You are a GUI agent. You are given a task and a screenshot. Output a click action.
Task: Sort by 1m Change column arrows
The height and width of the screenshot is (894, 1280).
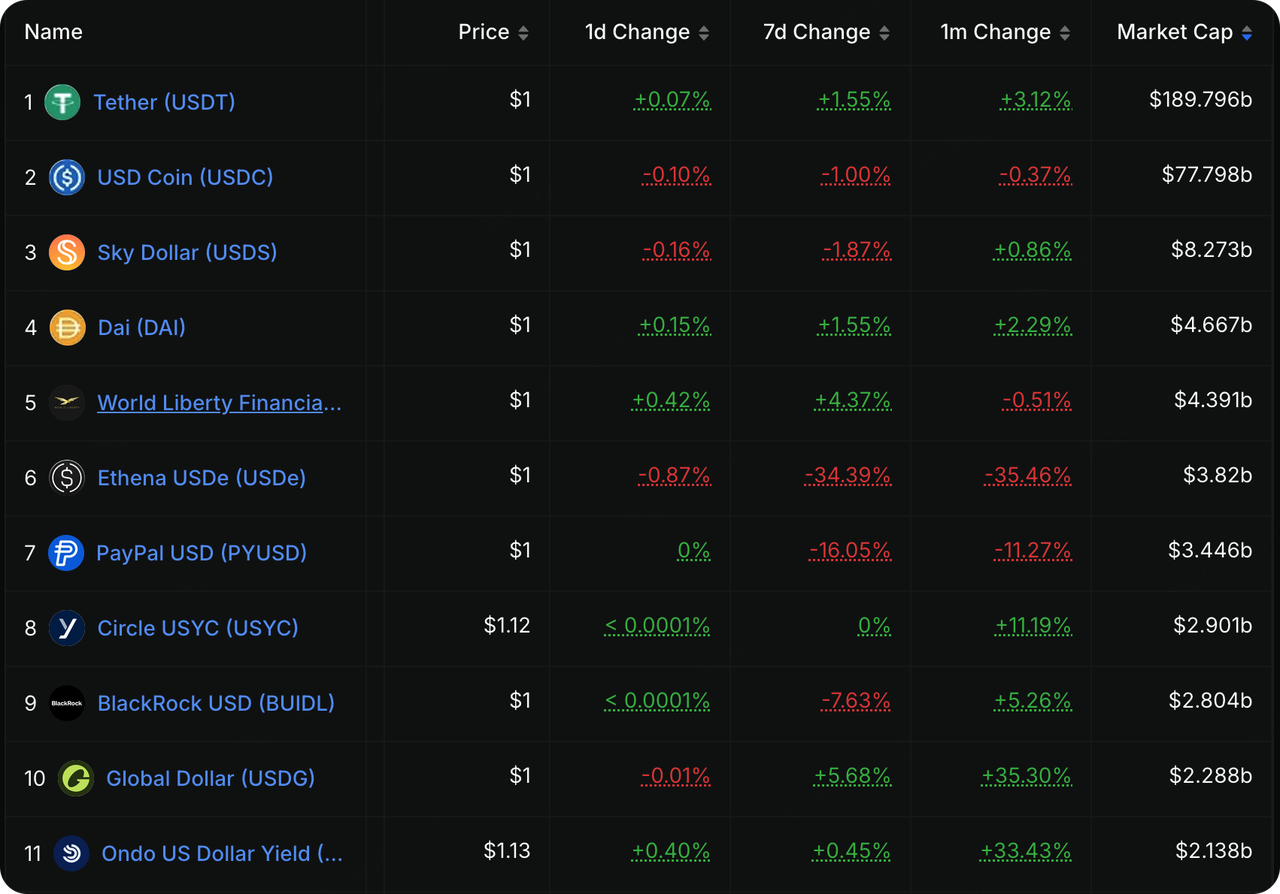tap(1064, 33)
